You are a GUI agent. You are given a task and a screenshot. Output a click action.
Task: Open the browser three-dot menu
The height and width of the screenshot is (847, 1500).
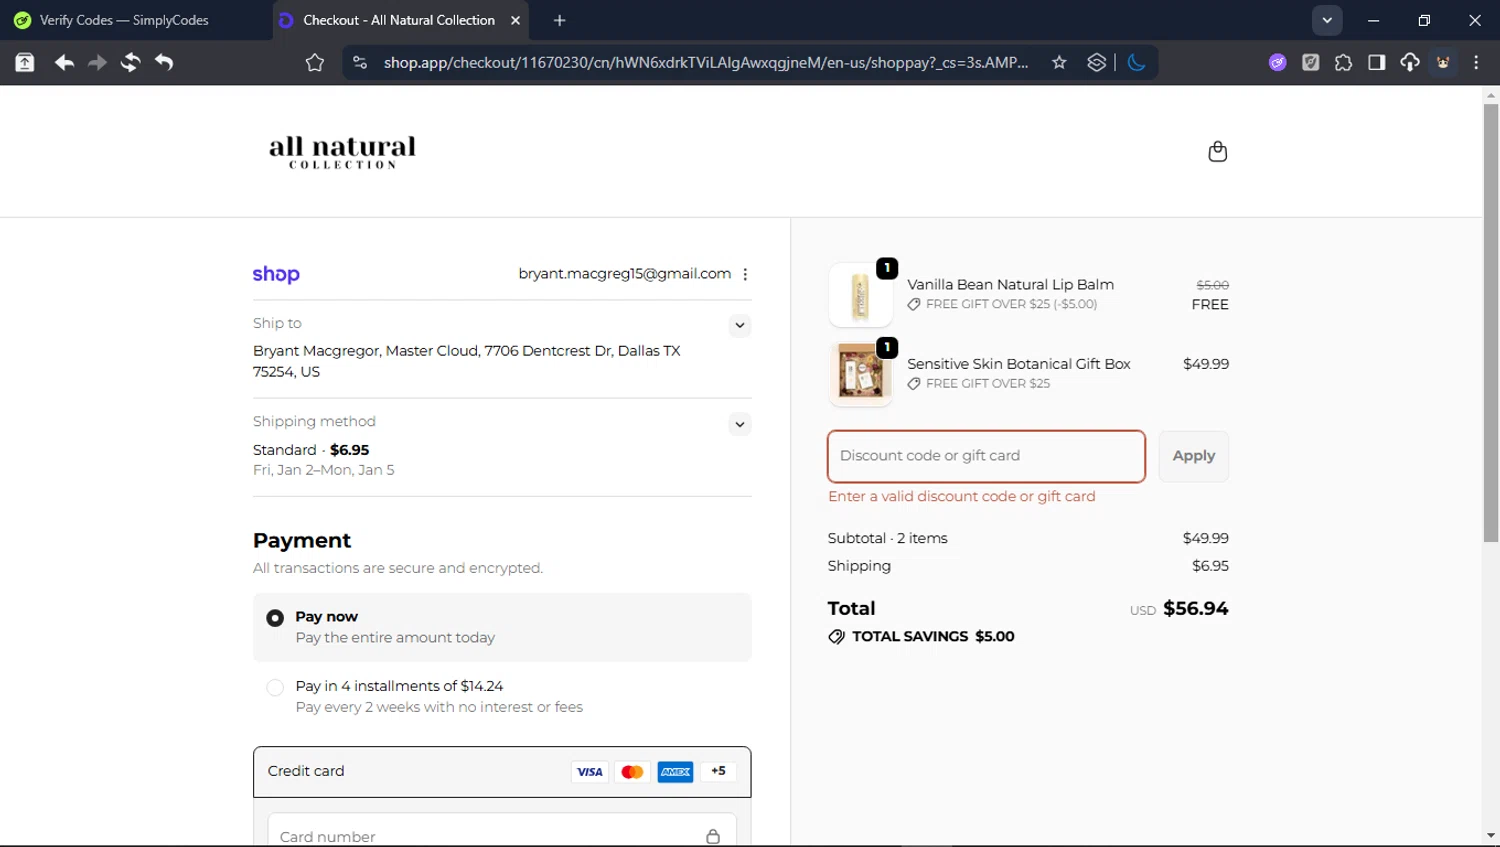point(1476,63)
